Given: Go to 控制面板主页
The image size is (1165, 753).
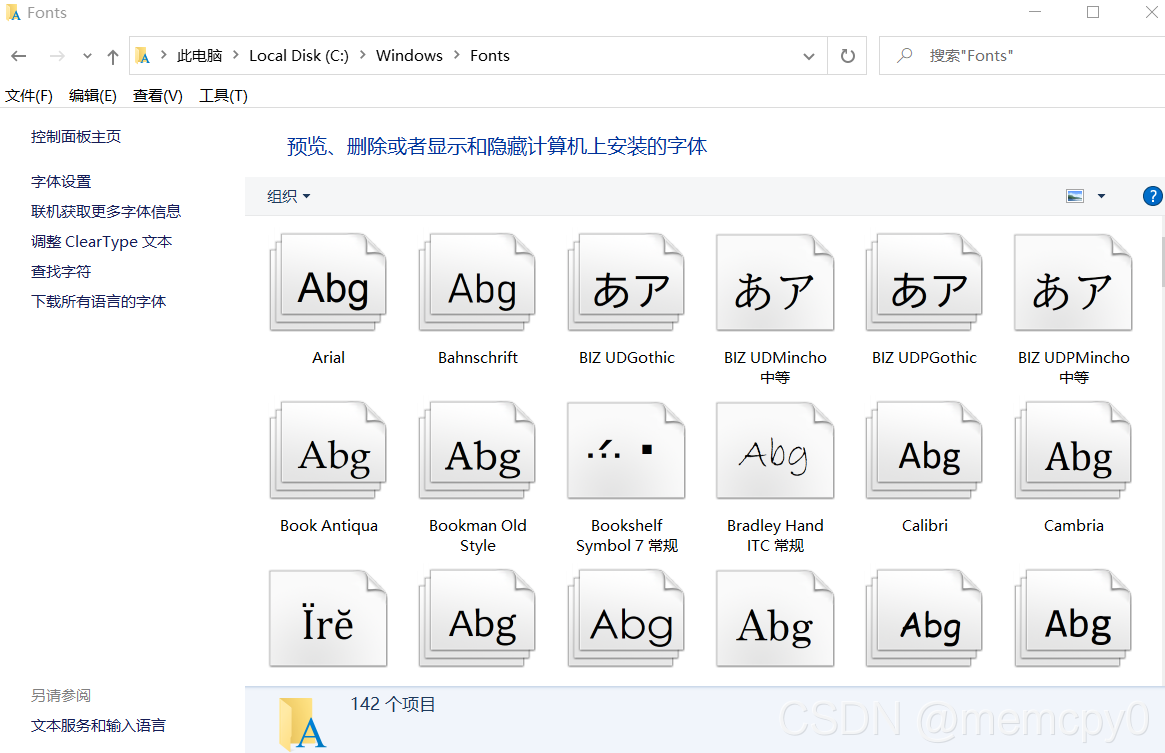Looking at the screenshot, I should click(76, 137).
